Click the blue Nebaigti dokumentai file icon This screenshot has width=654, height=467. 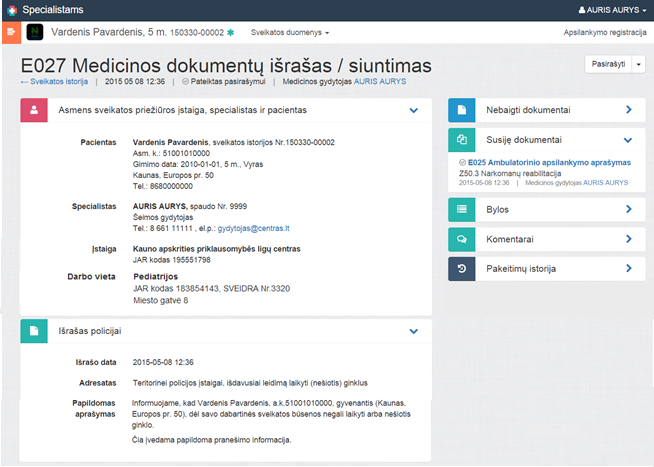click(x=461, y=110)
